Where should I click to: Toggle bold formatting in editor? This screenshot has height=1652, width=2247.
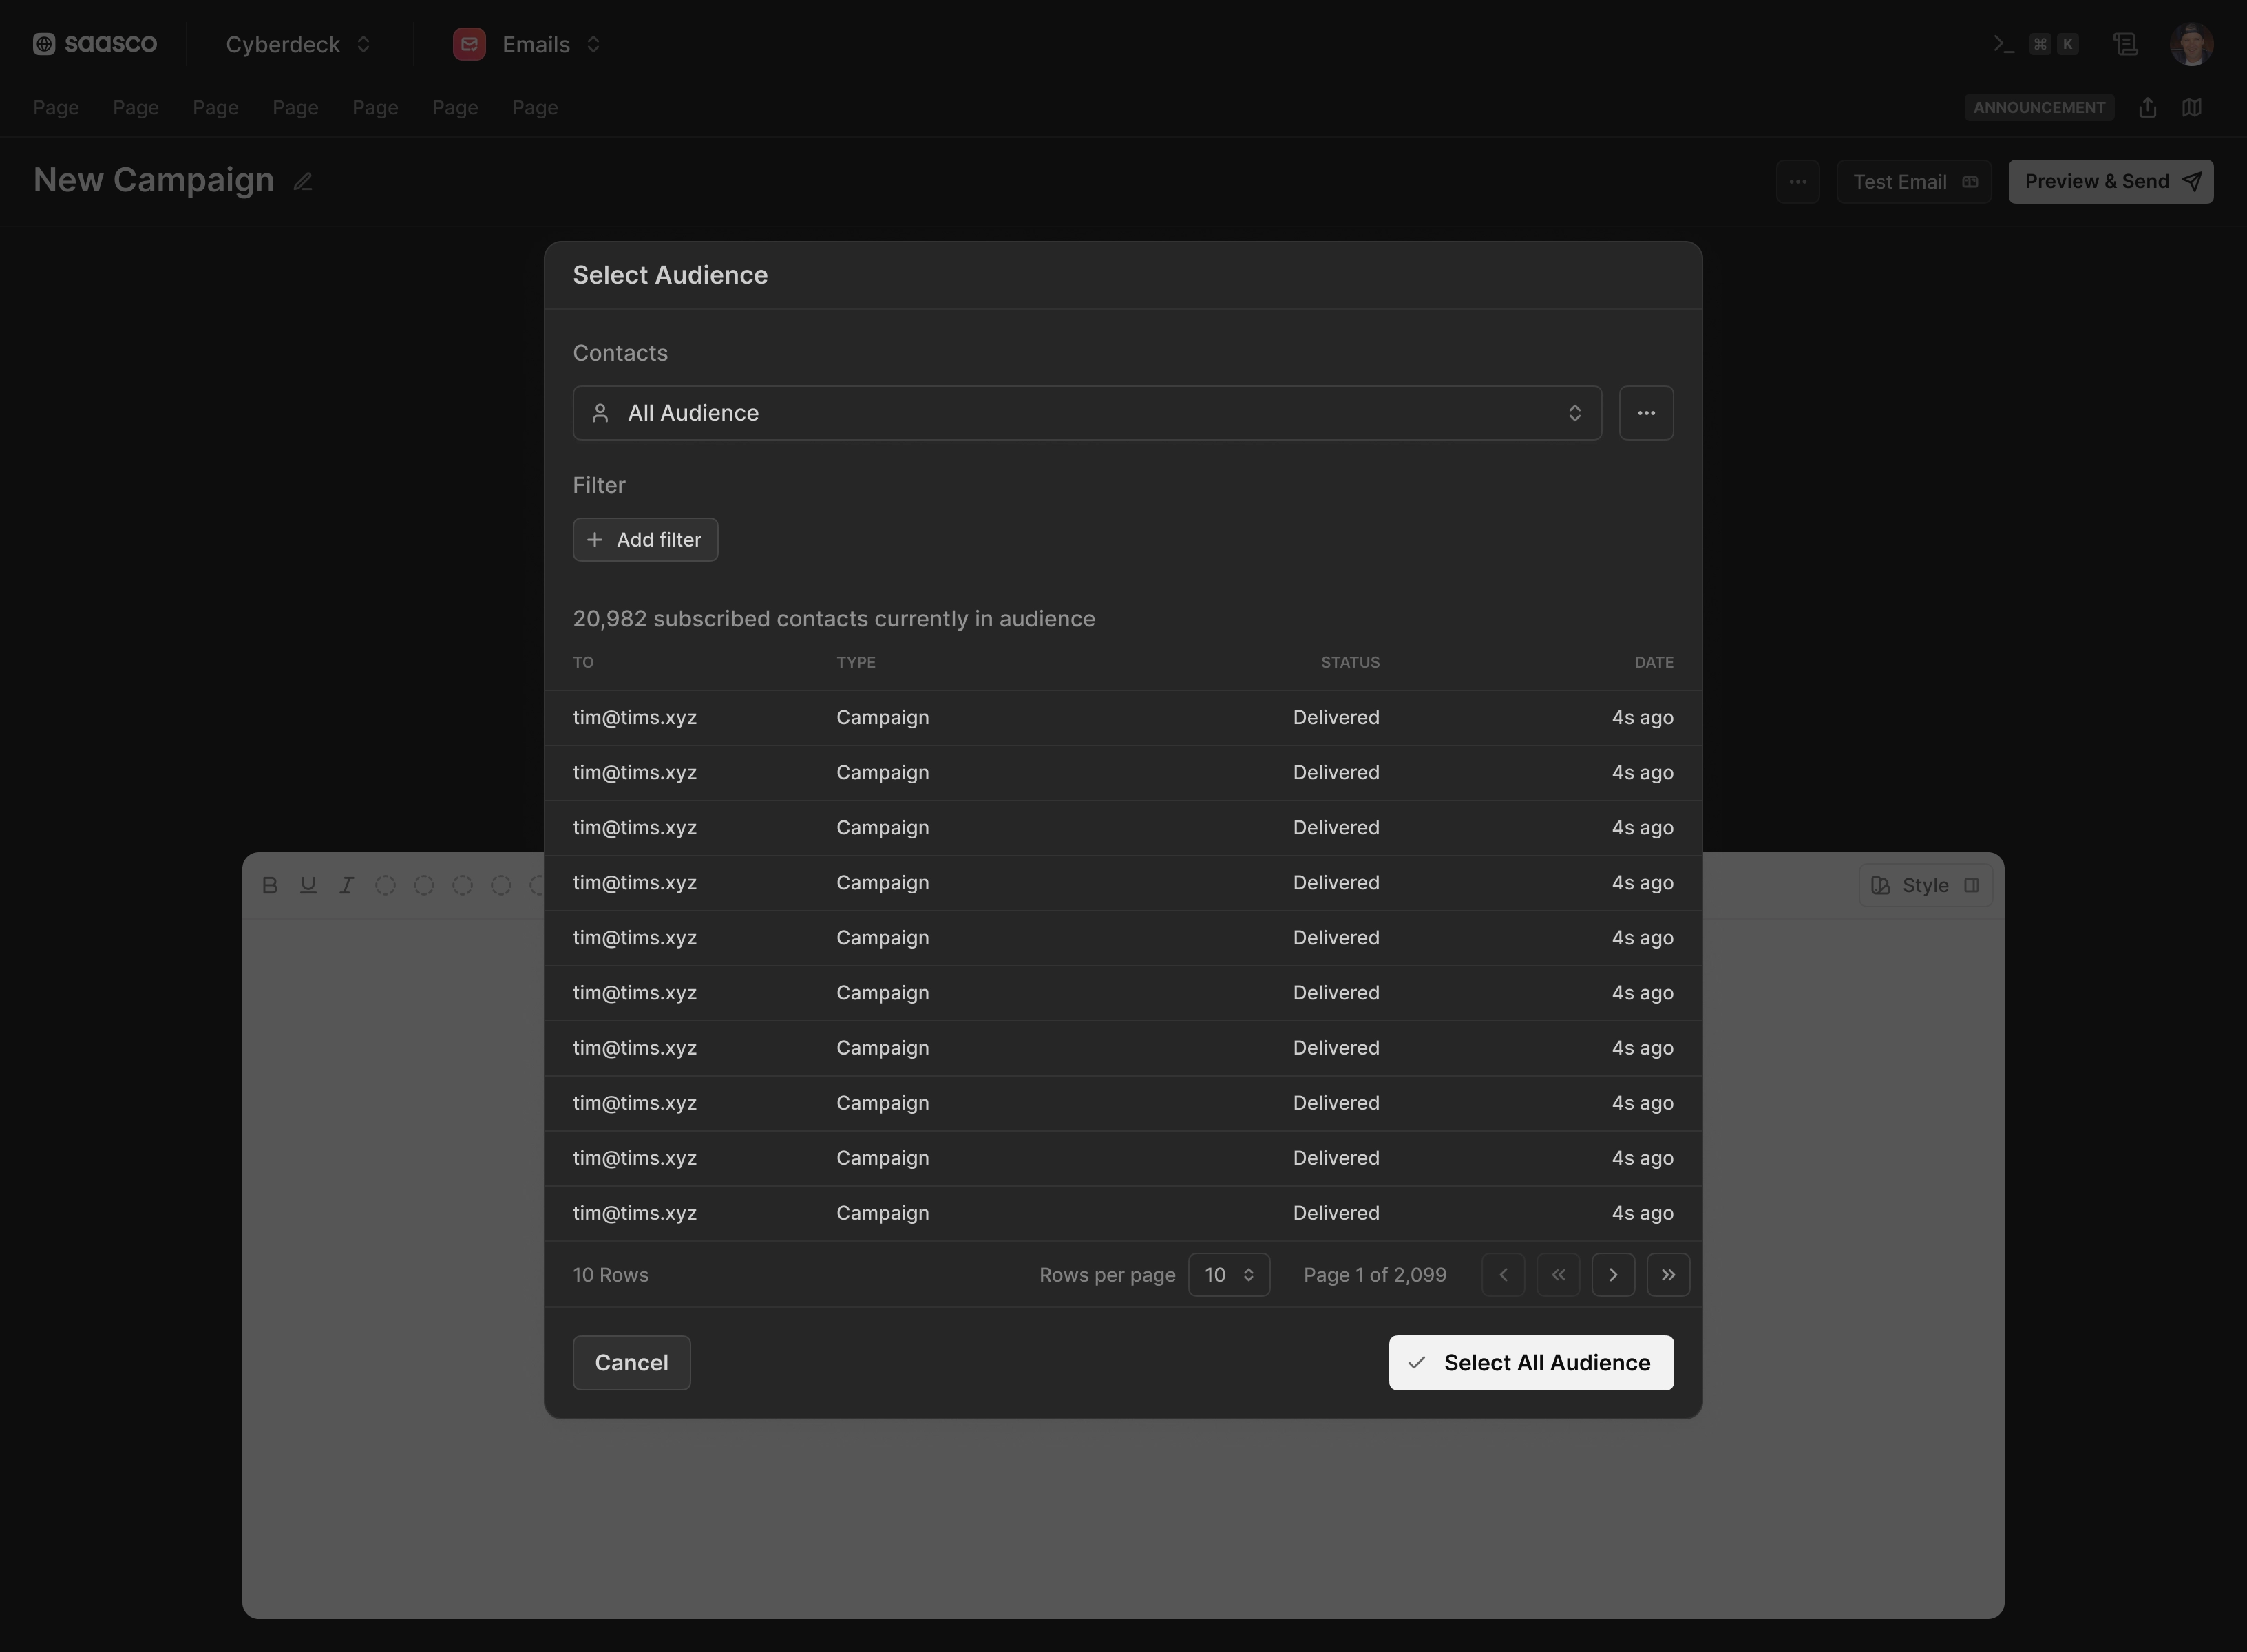point(270,885)
